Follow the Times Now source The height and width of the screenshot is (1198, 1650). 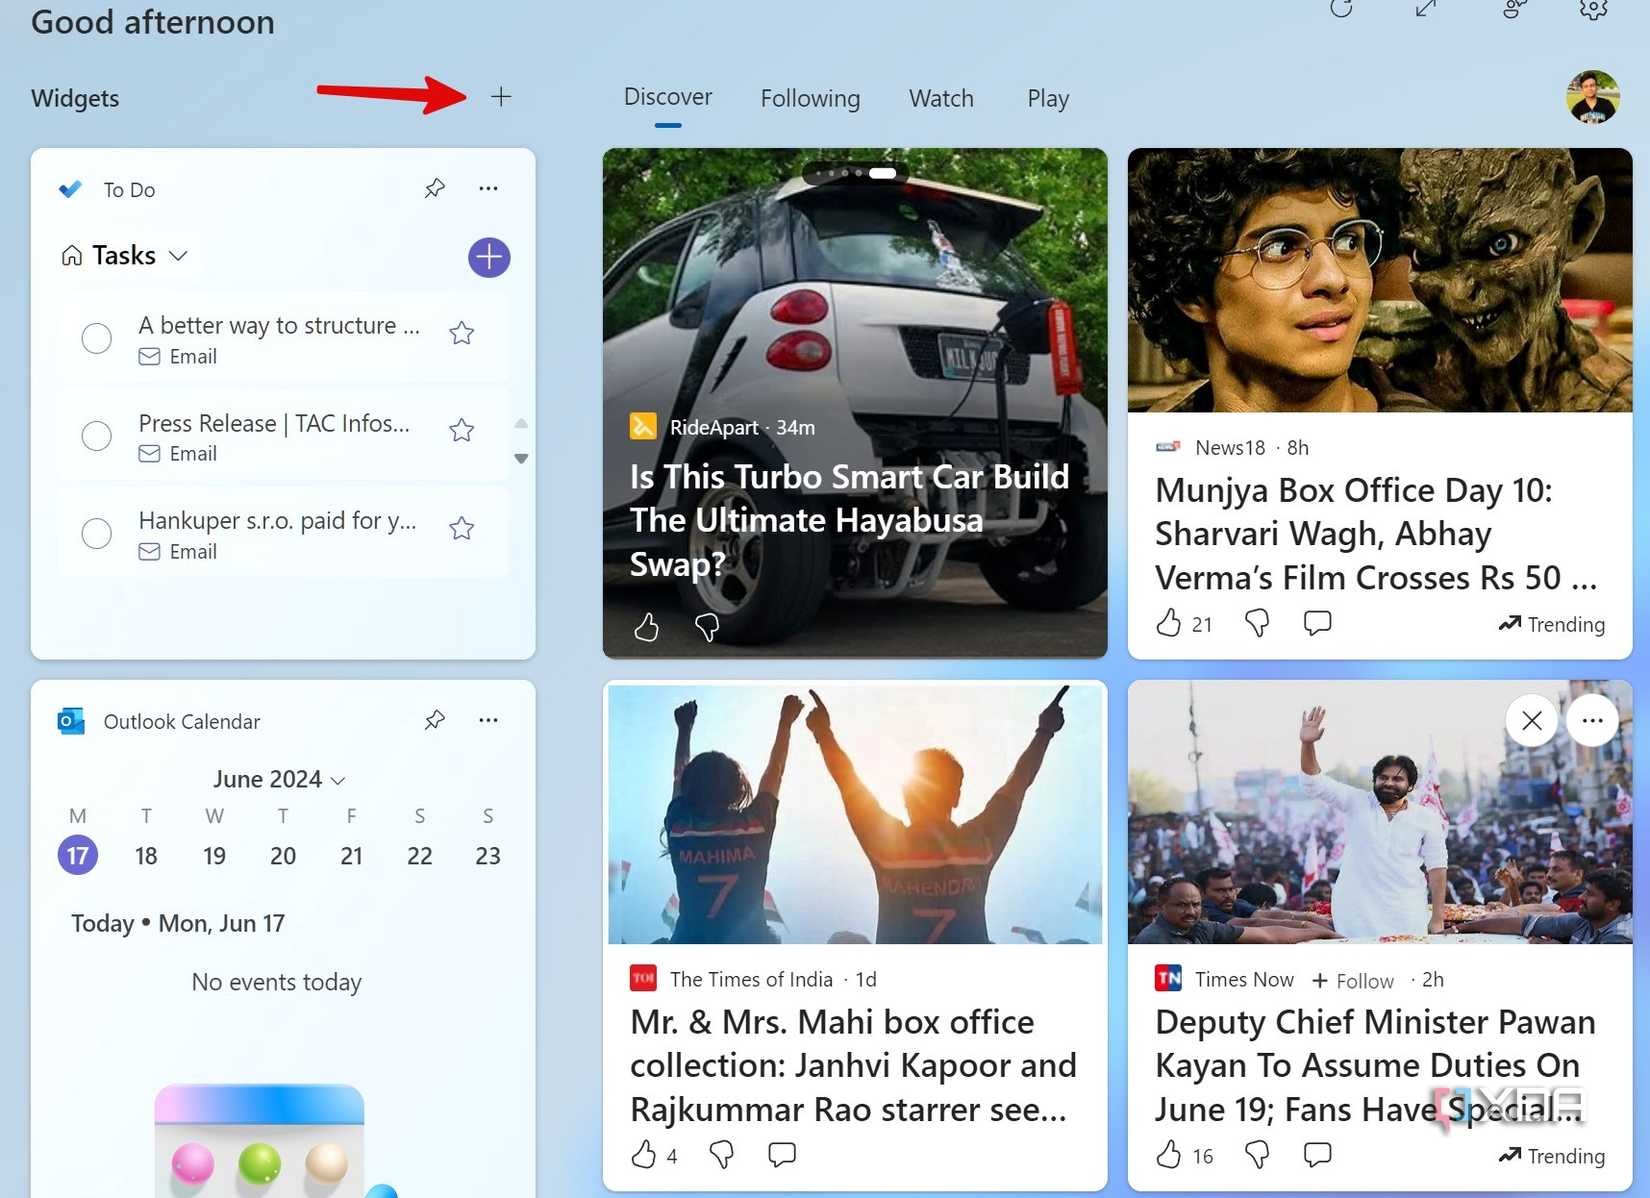click(x=1353, y=981)
